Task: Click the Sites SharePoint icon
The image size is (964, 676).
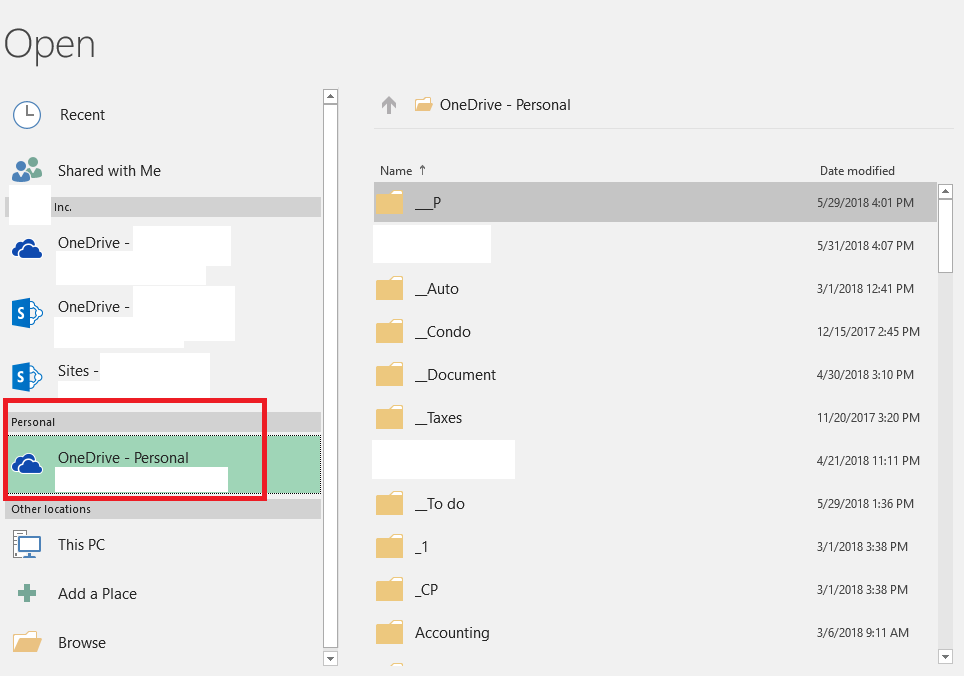Action: tap(27, 376)
